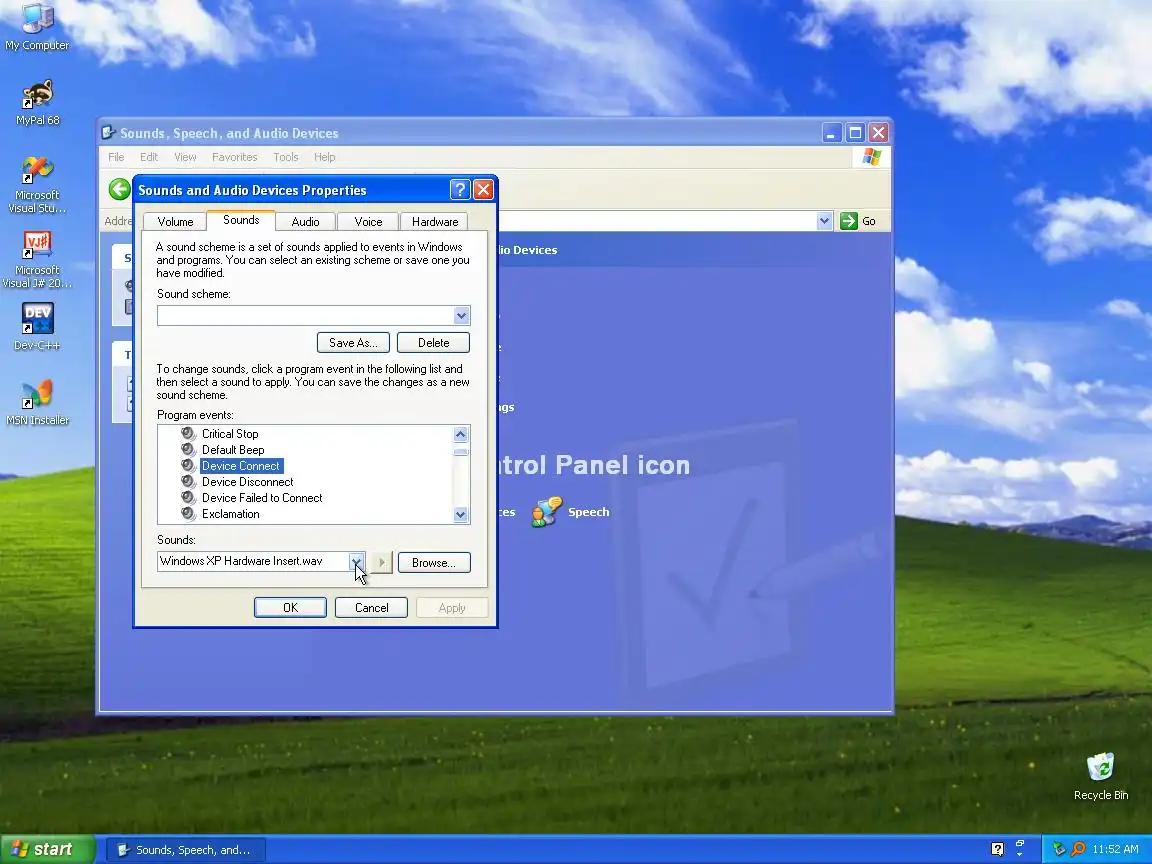Open the Favorites menu
Image resolution: width=1152 pixels, height=864 pixels.
point(234,157)
